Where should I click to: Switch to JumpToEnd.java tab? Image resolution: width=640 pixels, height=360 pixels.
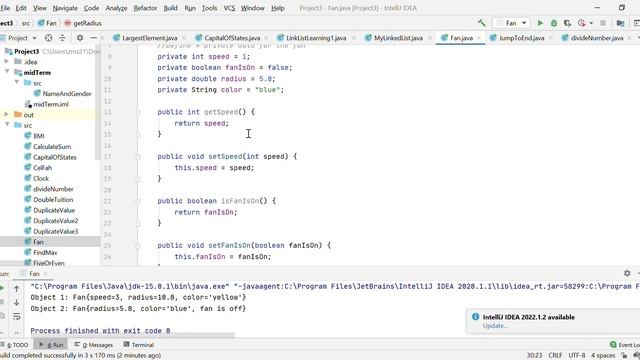522,38
